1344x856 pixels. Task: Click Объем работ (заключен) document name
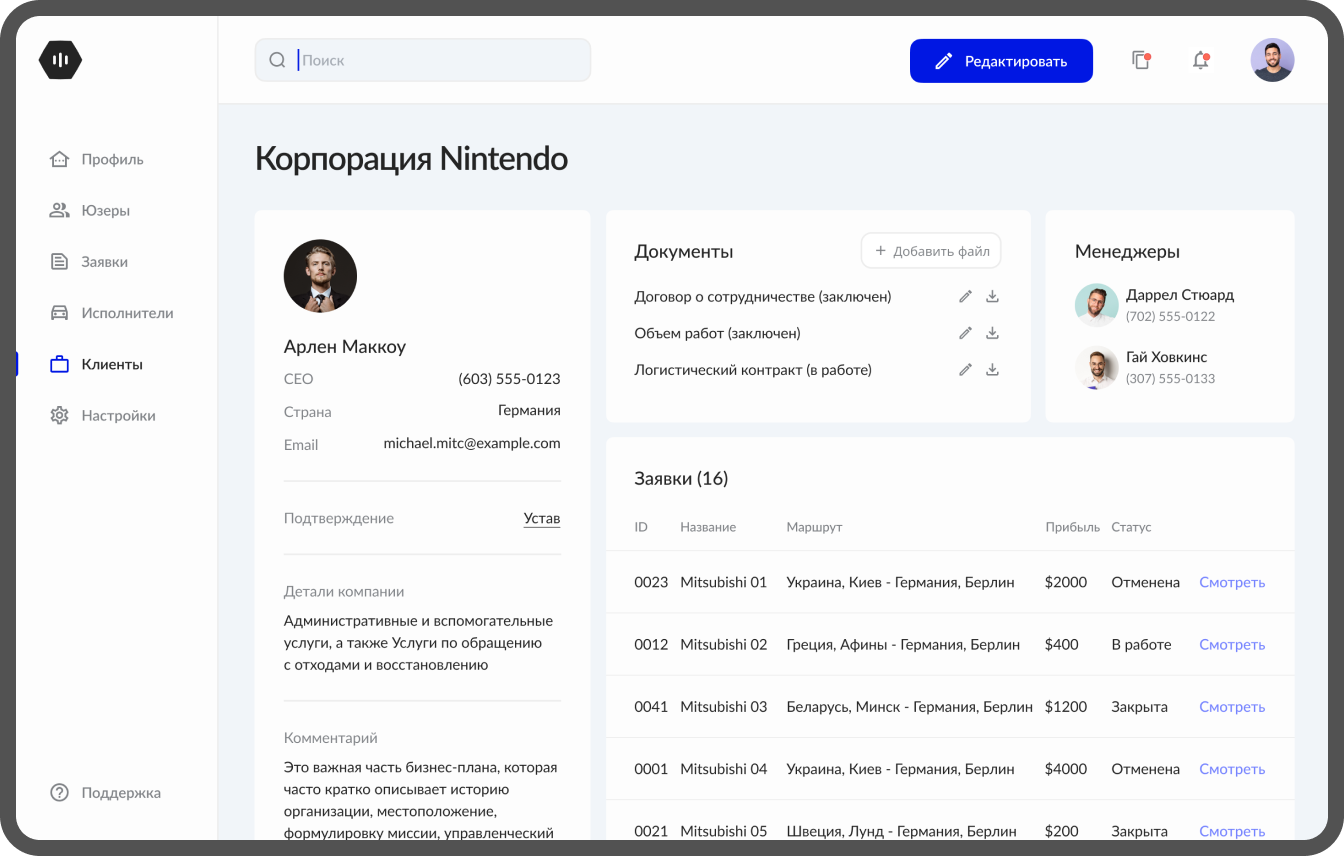click(717, 333)
